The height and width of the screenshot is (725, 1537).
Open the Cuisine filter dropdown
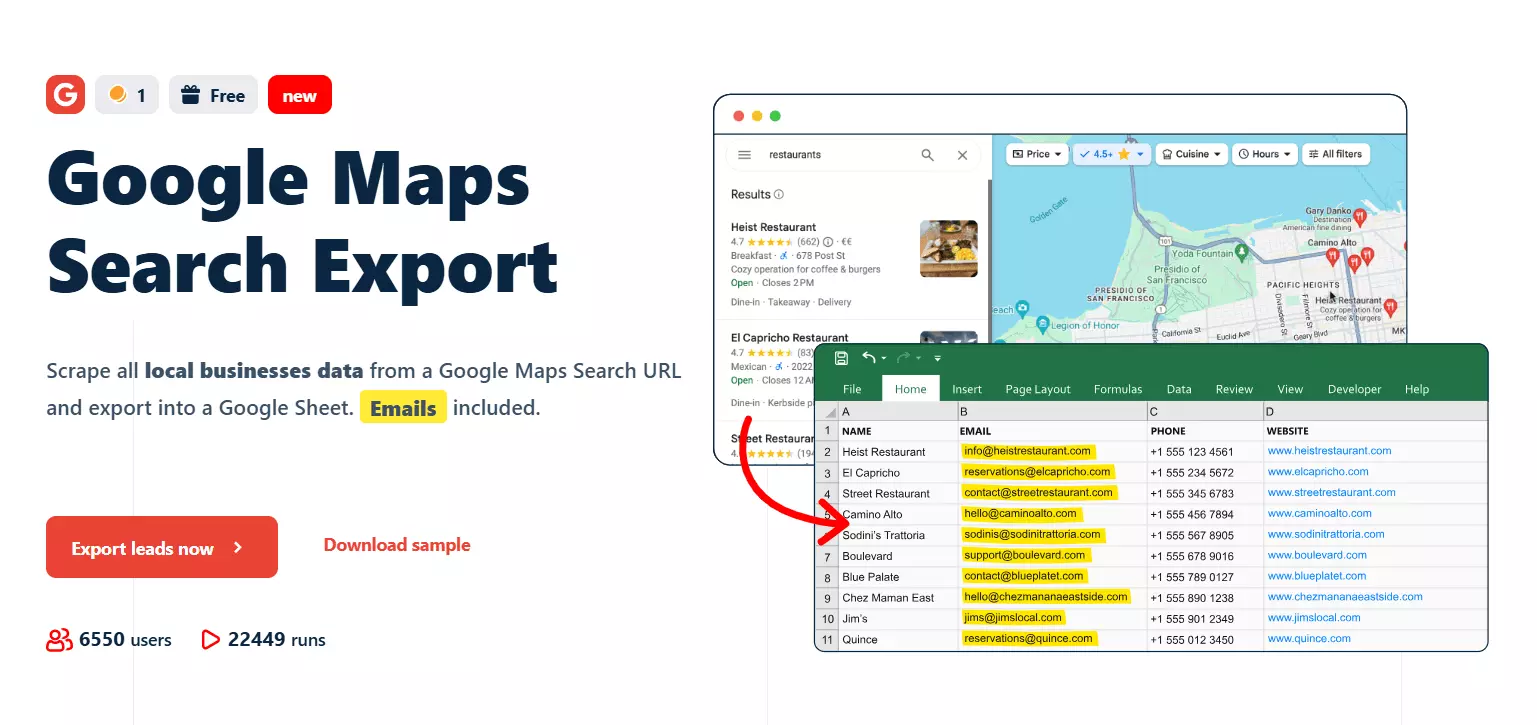(1191, 154)
